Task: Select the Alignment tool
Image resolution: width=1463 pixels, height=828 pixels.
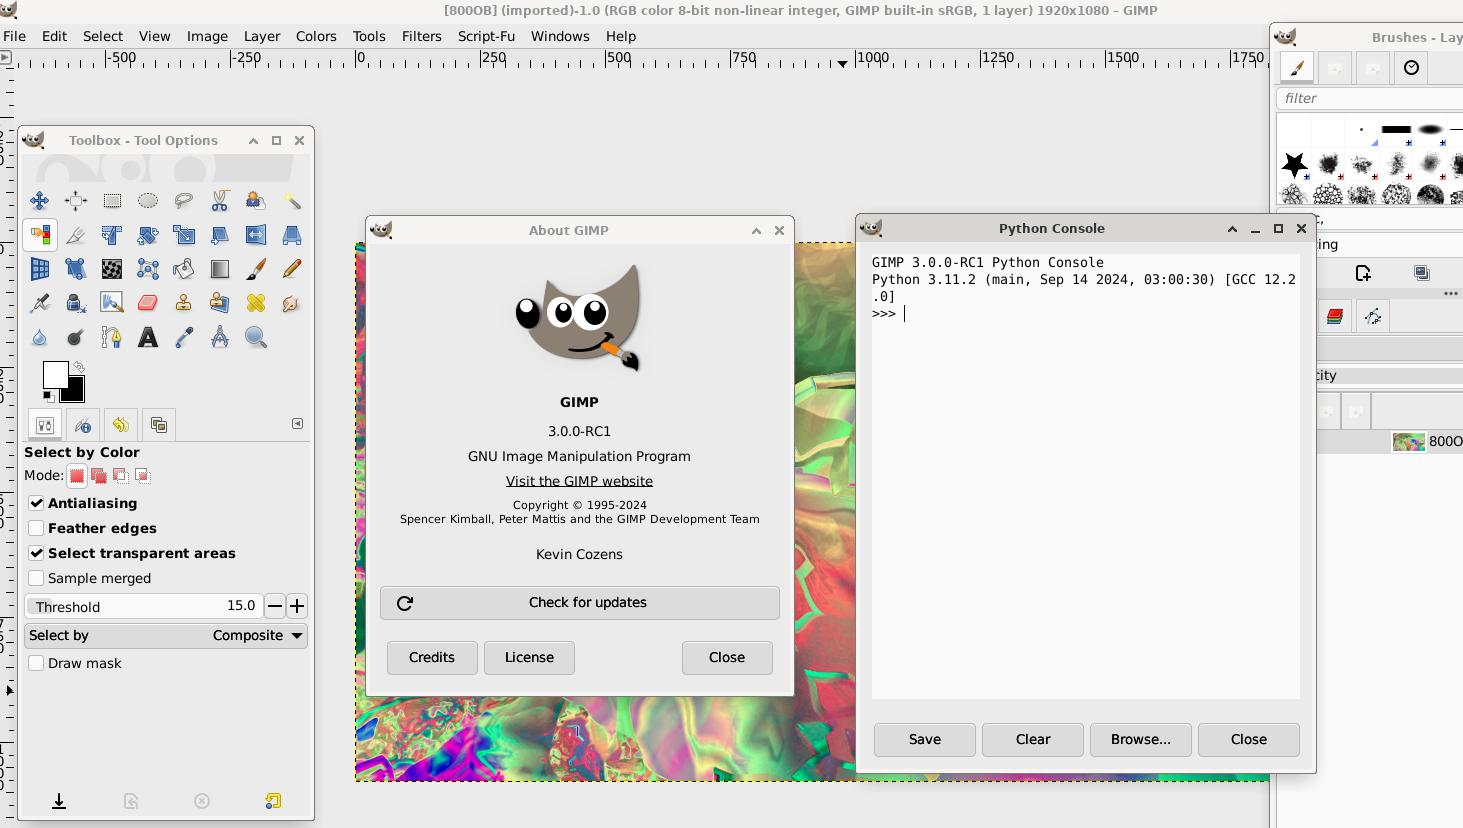Action: point(75,201)
